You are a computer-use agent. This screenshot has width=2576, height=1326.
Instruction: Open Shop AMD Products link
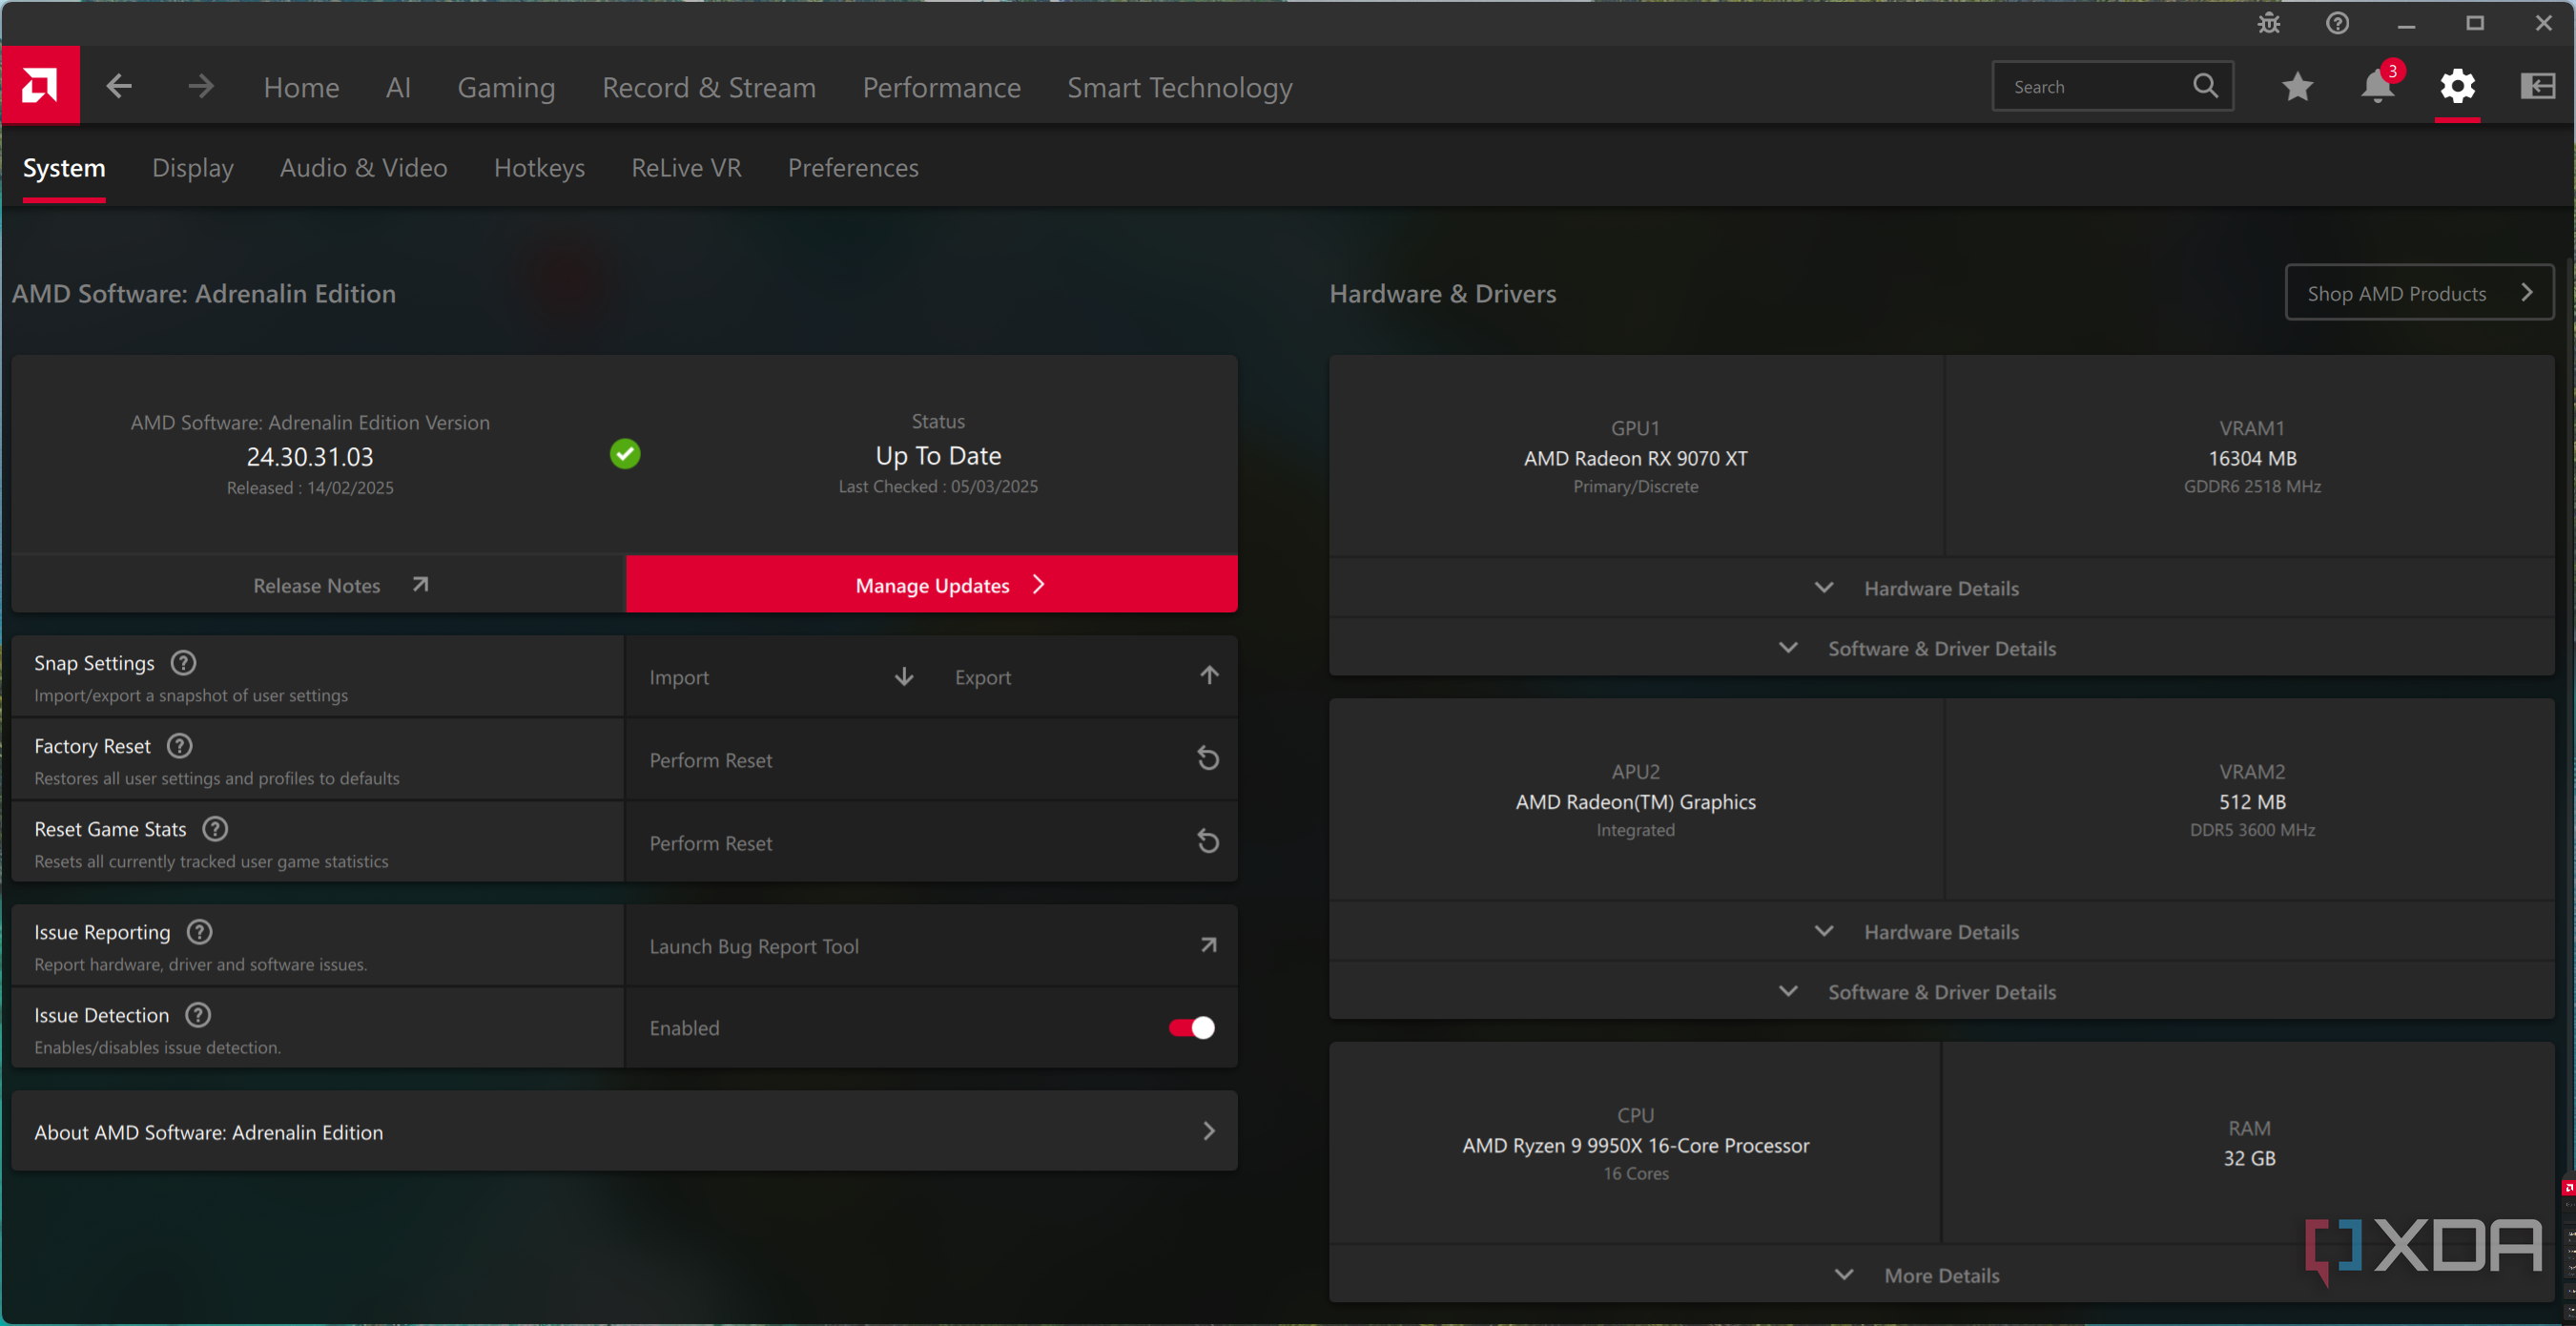[2419, 293]
